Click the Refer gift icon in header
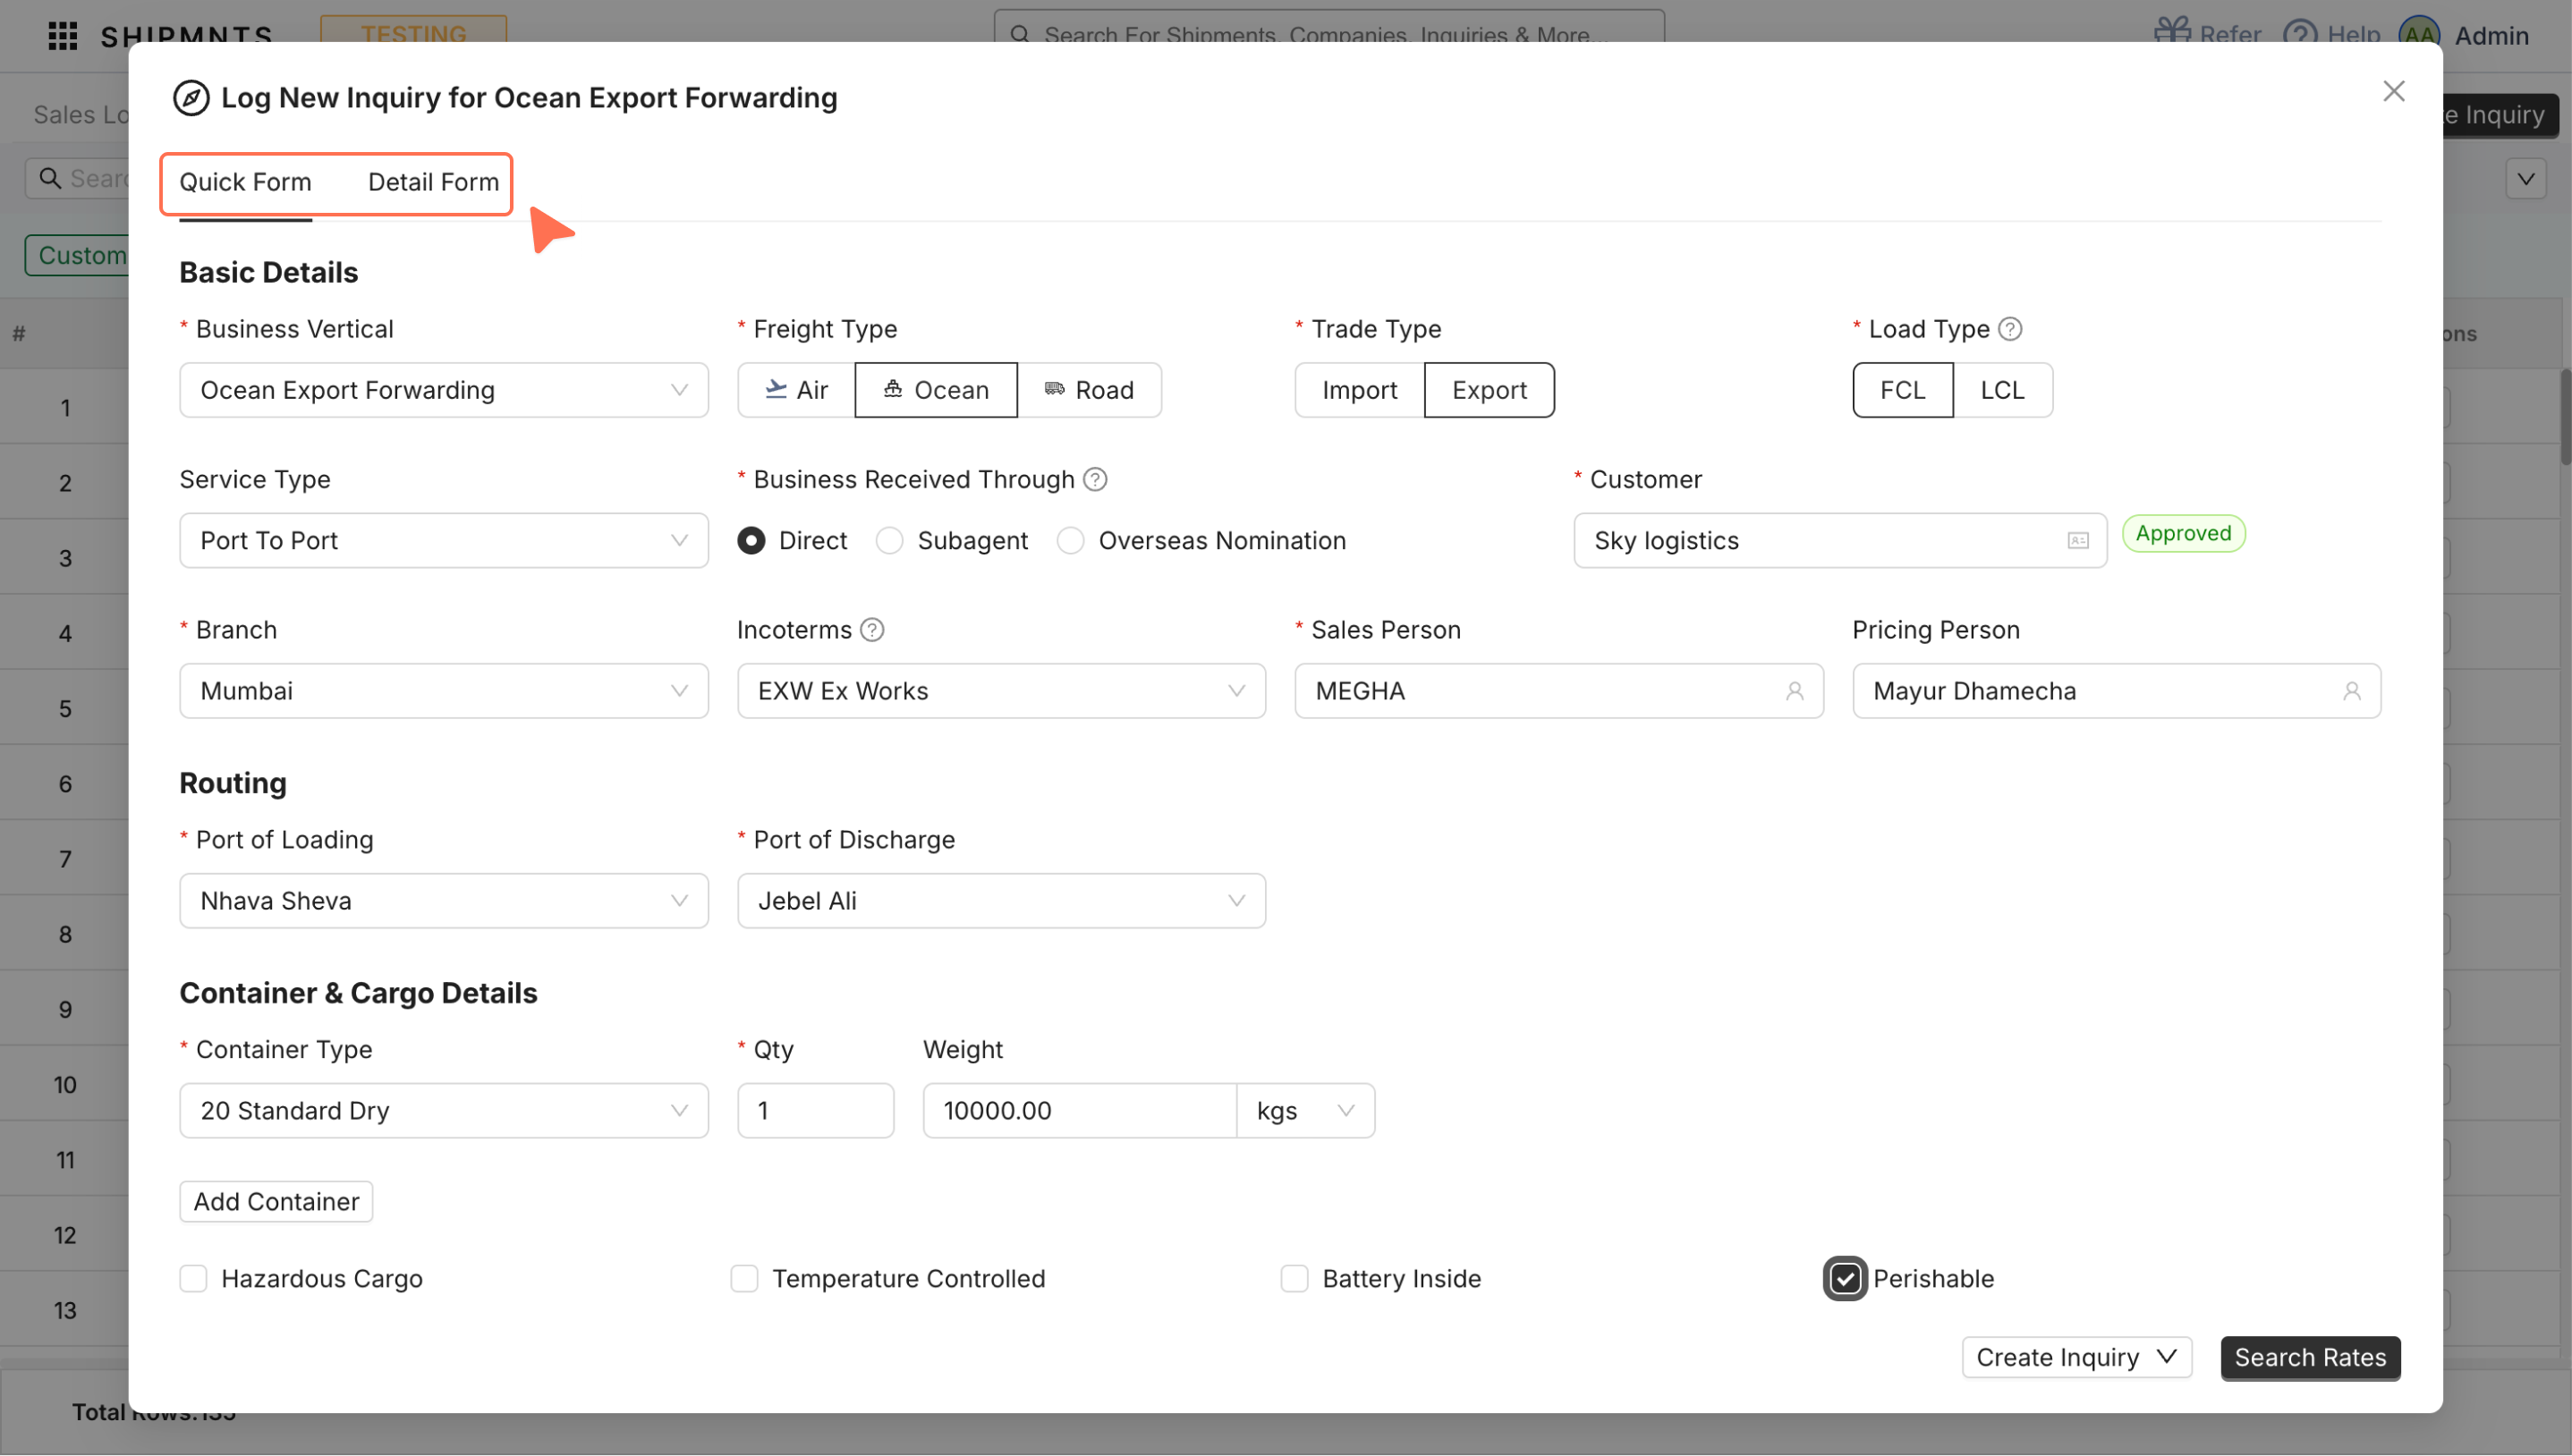 2171,33
